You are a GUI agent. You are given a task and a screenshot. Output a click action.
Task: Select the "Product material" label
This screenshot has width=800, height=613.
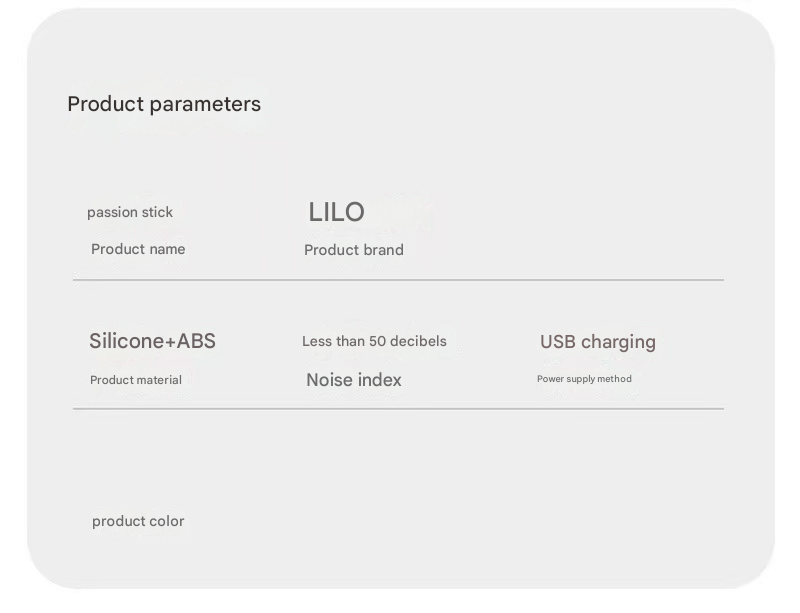(x=136, y=380)
